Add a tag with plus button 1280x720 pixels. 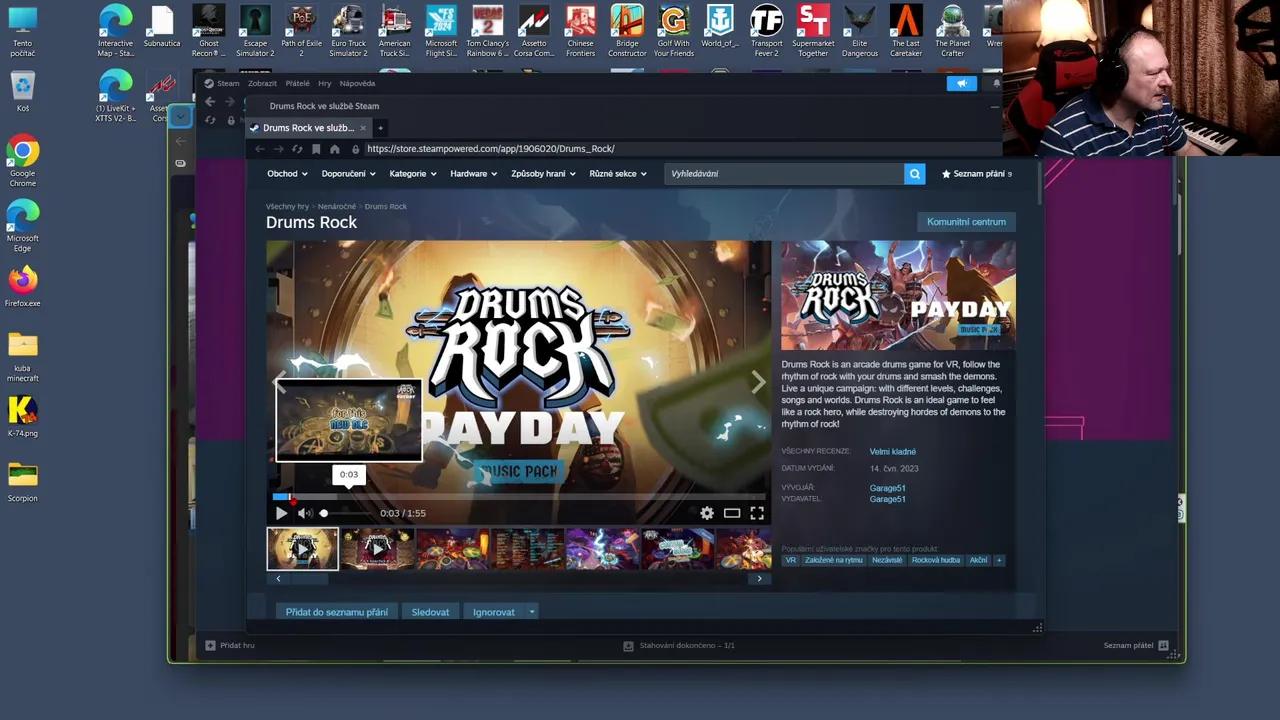(999, 560)
